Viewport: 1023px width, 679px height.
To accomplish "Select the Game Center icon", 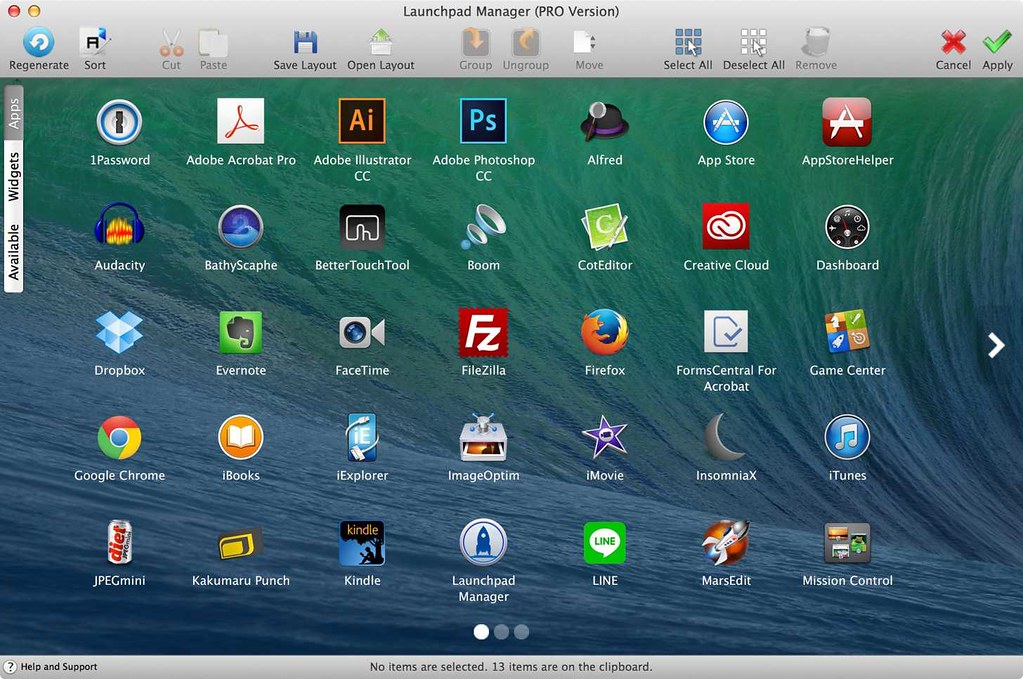I will 847,331.
